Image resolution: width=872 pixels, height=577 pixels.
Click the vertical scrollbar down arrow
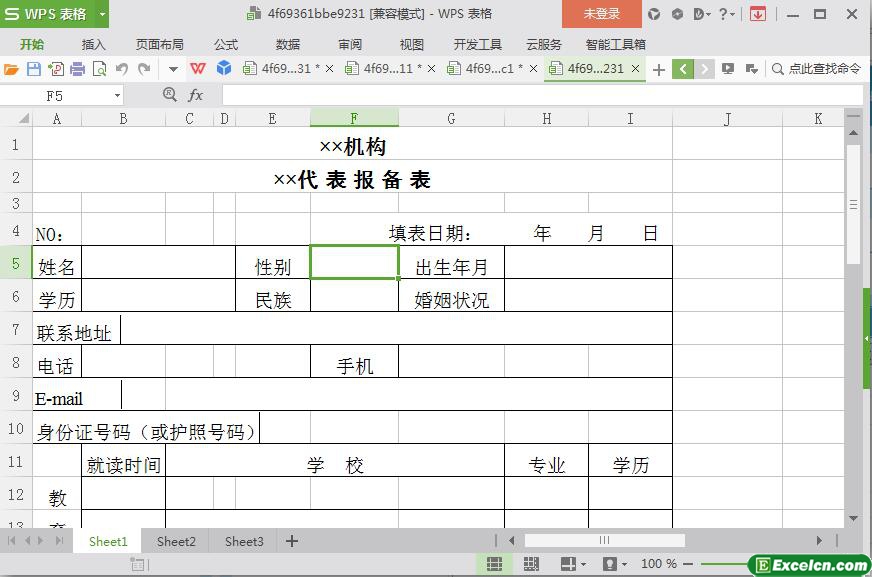(853, 518)
